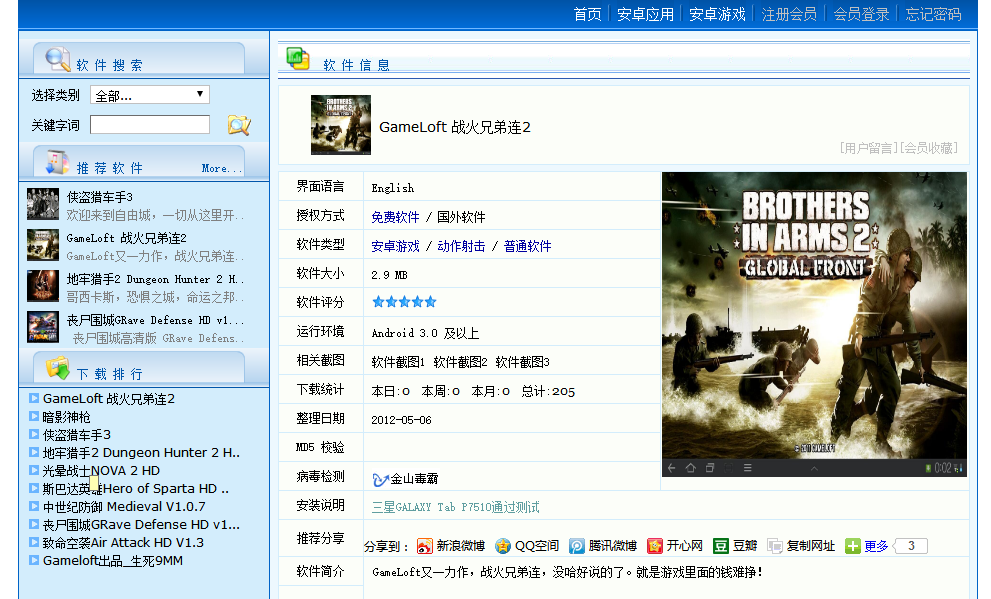
Task: Click the 软件信息 header icon
Action: click(298, 58)
